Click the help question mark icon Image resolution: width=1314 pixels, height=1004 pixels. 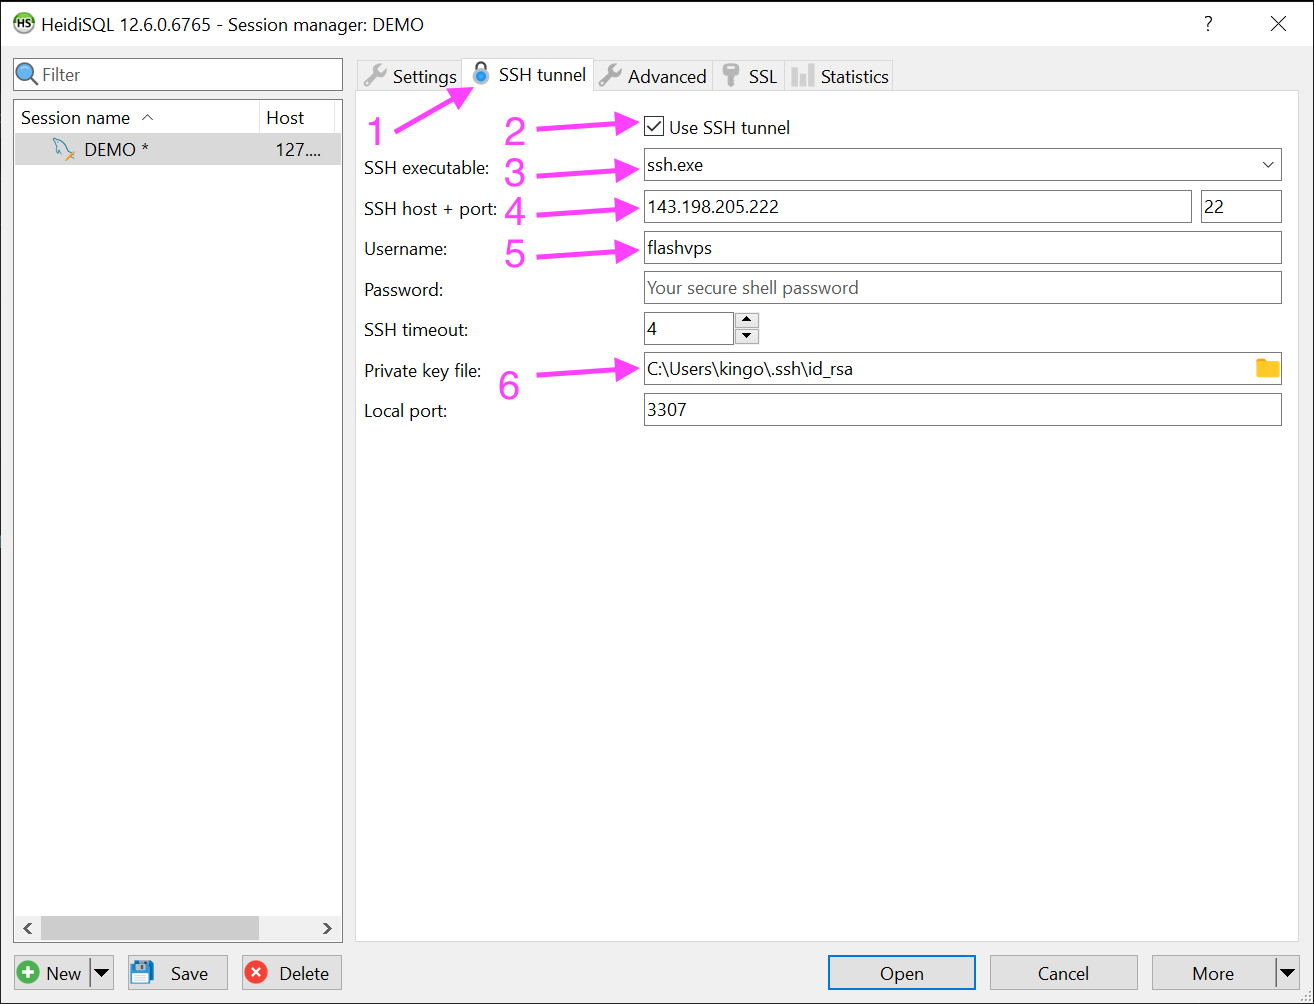pyautogui.click(x=1208, y=24)
